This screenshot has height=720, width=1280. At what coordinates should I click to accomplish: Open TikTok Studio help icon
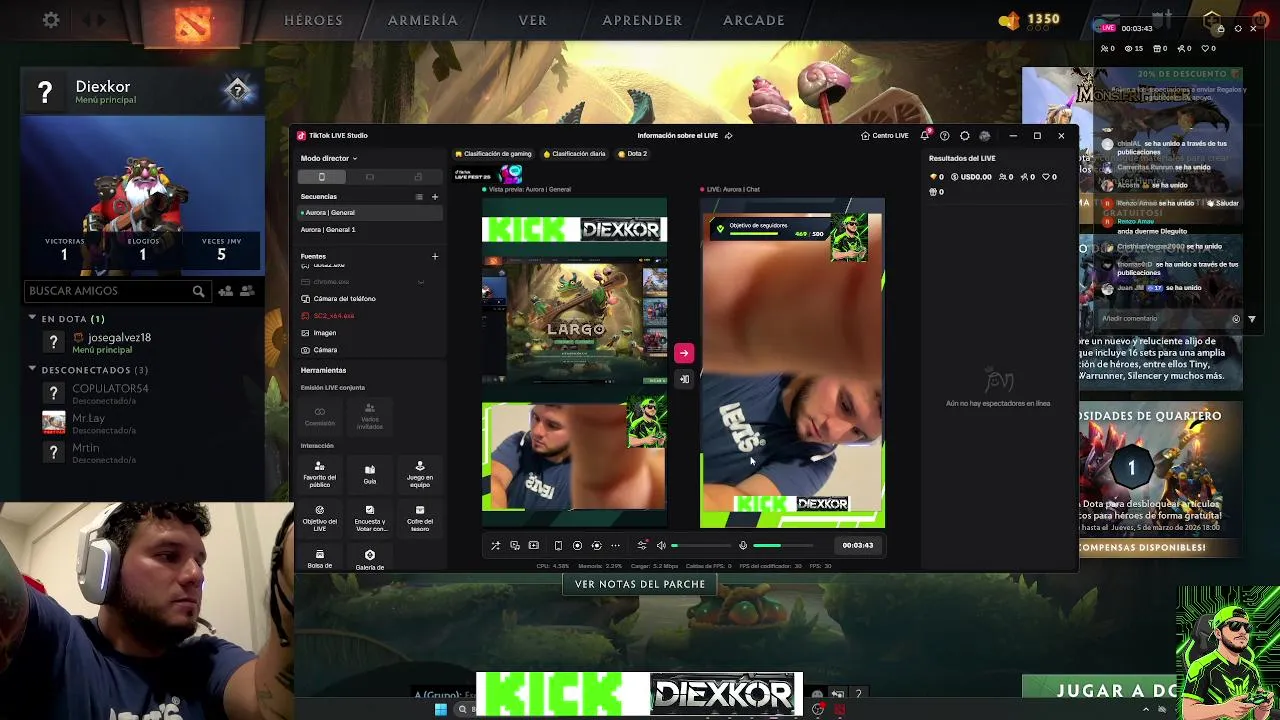944,136
